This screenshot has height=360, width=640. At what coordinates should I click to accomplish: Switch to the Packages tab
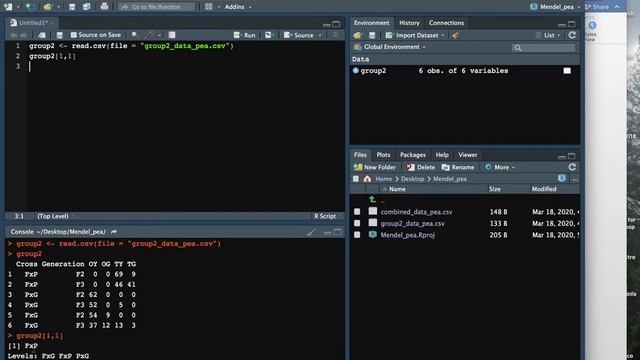point(412,155)
